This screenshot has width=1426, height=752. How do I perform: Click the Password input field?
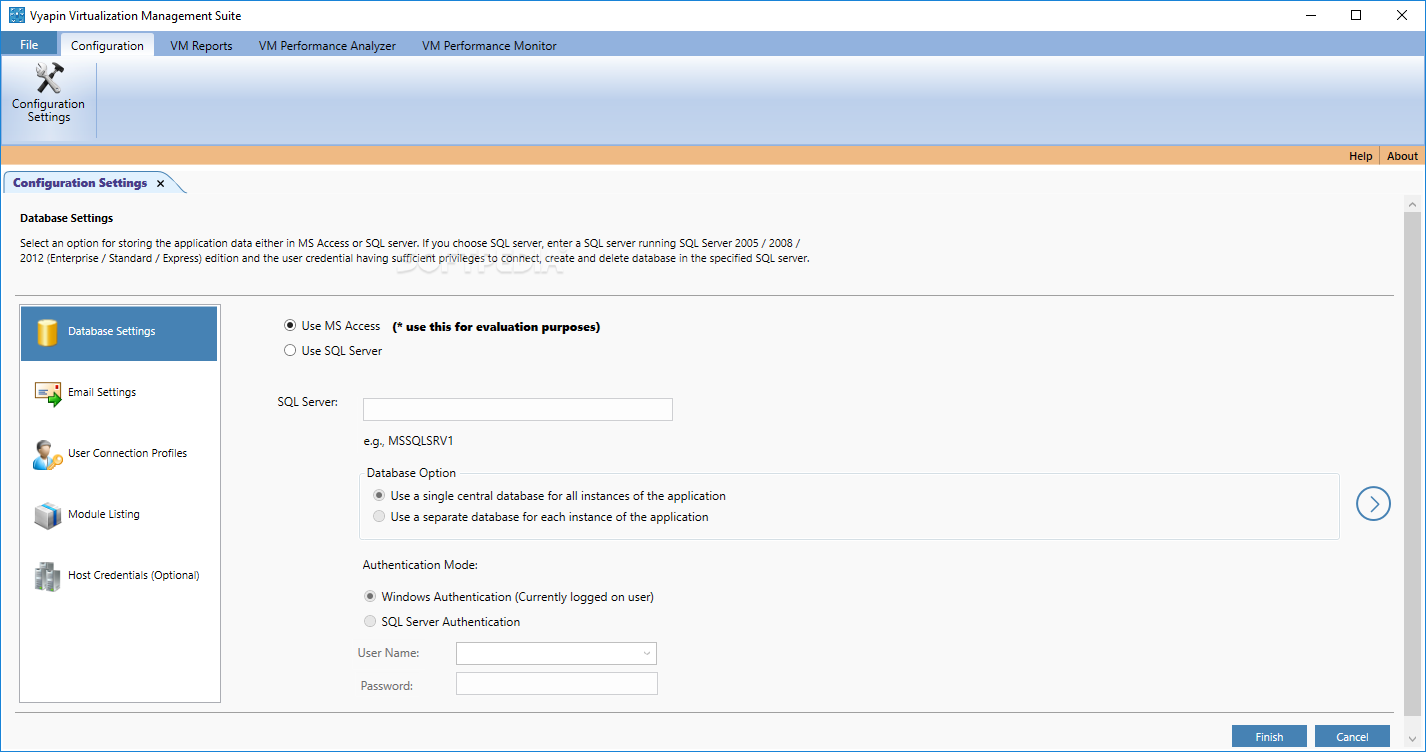coord(557,684)
